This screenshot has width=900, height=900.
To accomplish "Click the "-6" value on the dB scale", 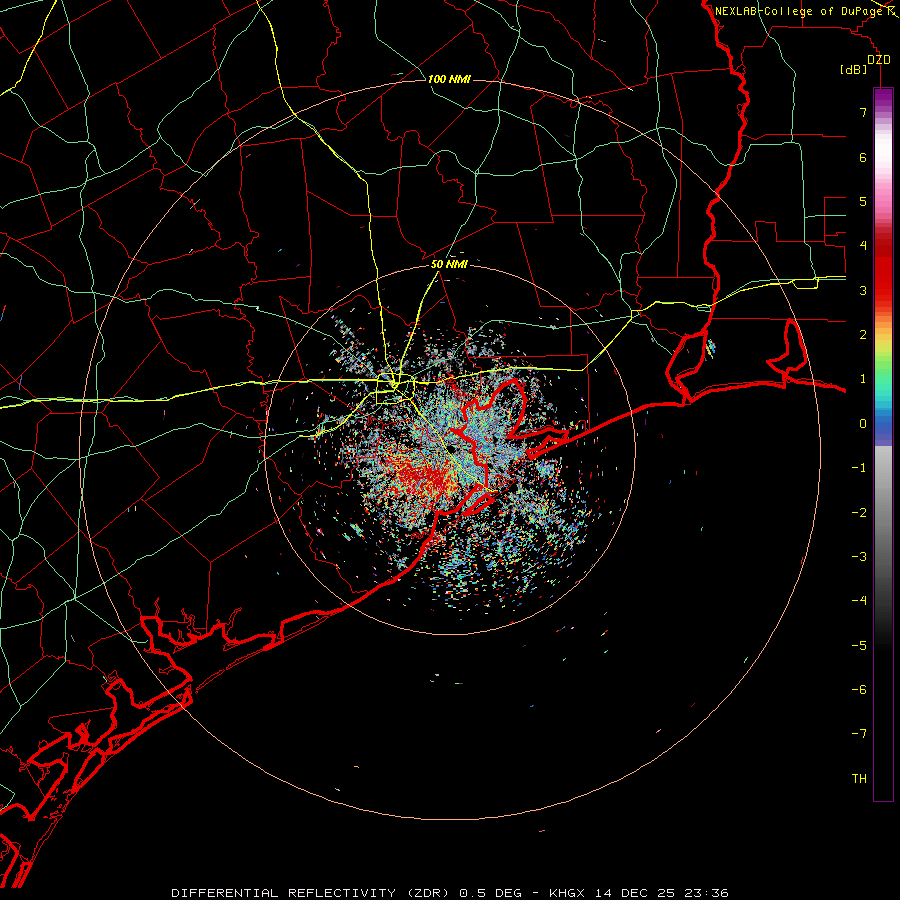I will tap(859, 690).
